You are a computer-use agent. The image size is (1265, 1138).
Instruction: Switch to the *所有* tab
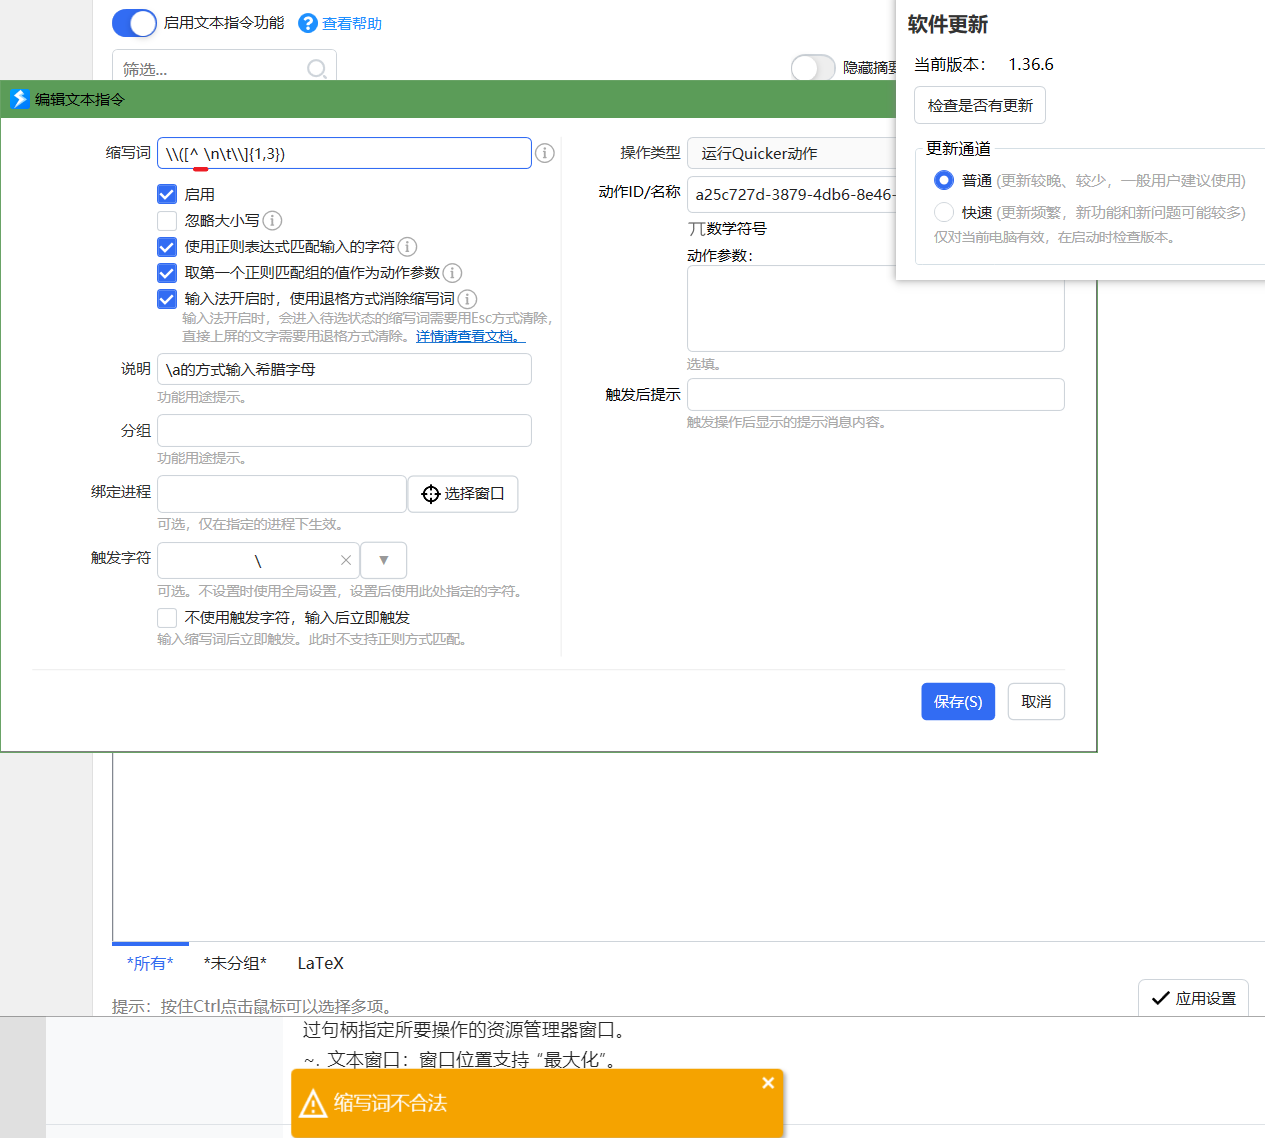click(150, 963)
